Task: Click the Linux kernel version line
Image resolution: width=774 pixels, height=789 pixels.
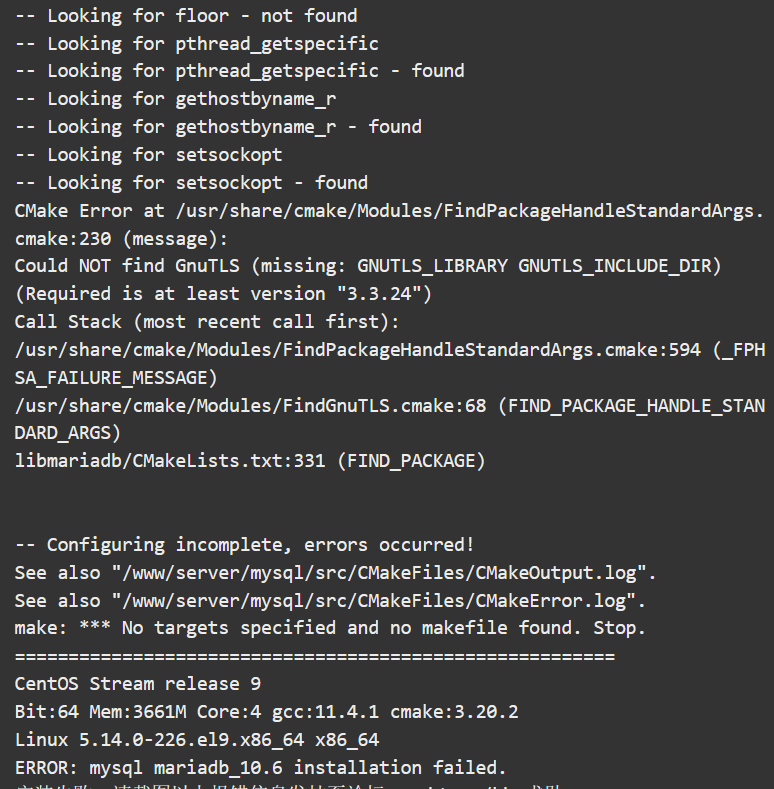Action: [x=197, y=740]
